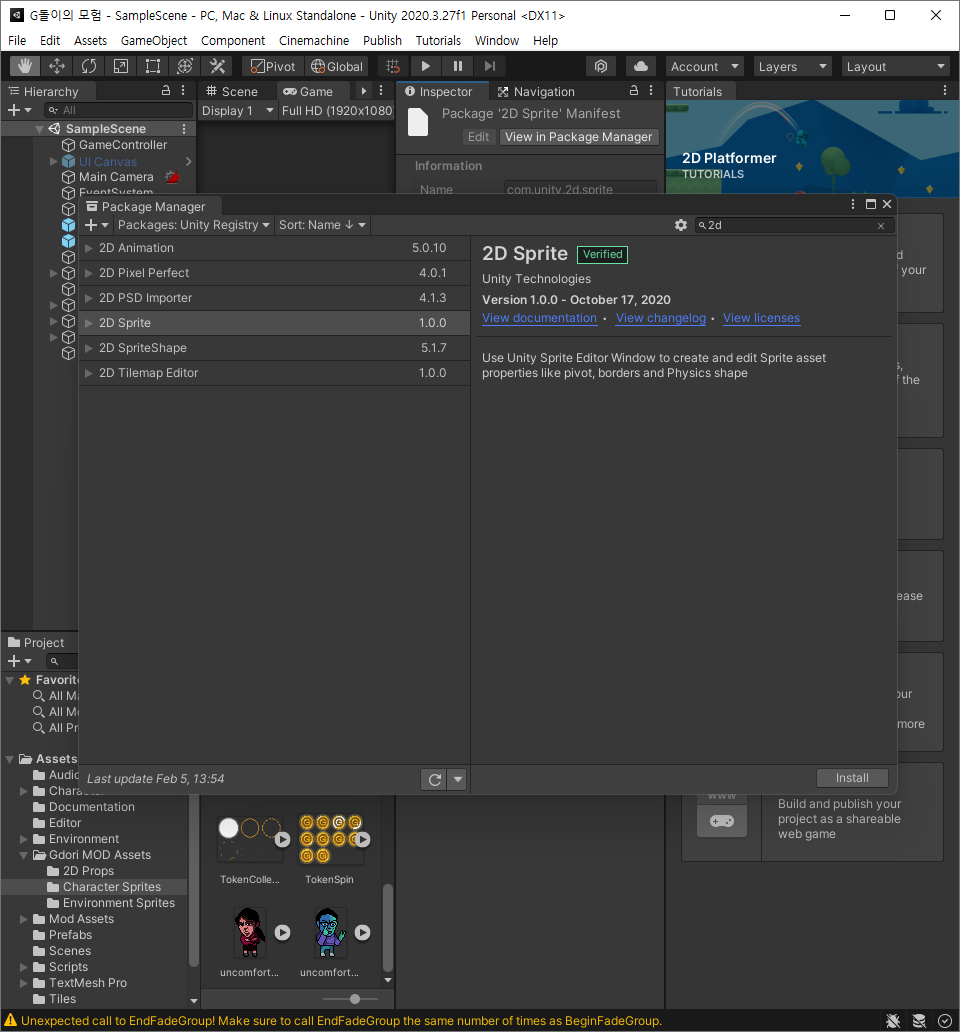
Task: Select the 2D SpriteShape package
Action: point(274,348)
